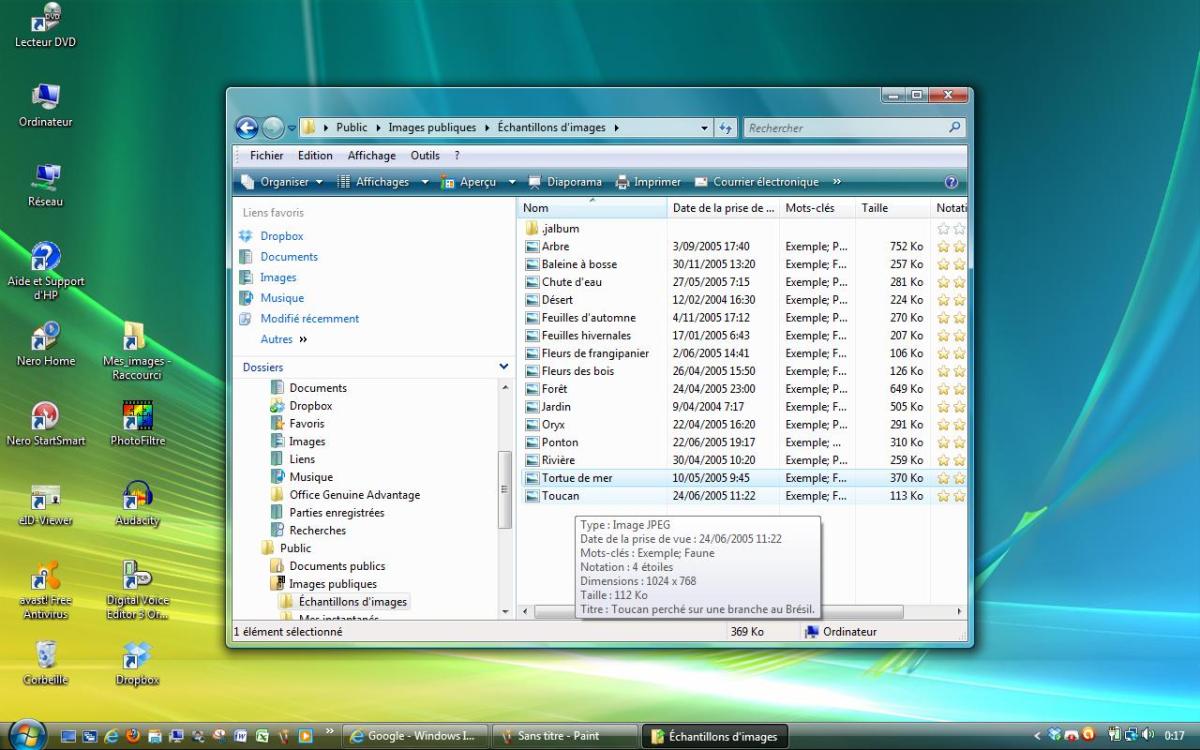Click the Rechercher search field
Screen dimensions: 1200x750
click(x=845, y=128)
